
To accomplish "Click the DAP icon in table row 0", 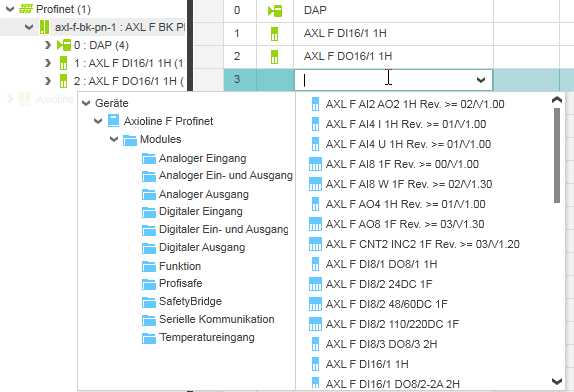I will tap(275, 11).
